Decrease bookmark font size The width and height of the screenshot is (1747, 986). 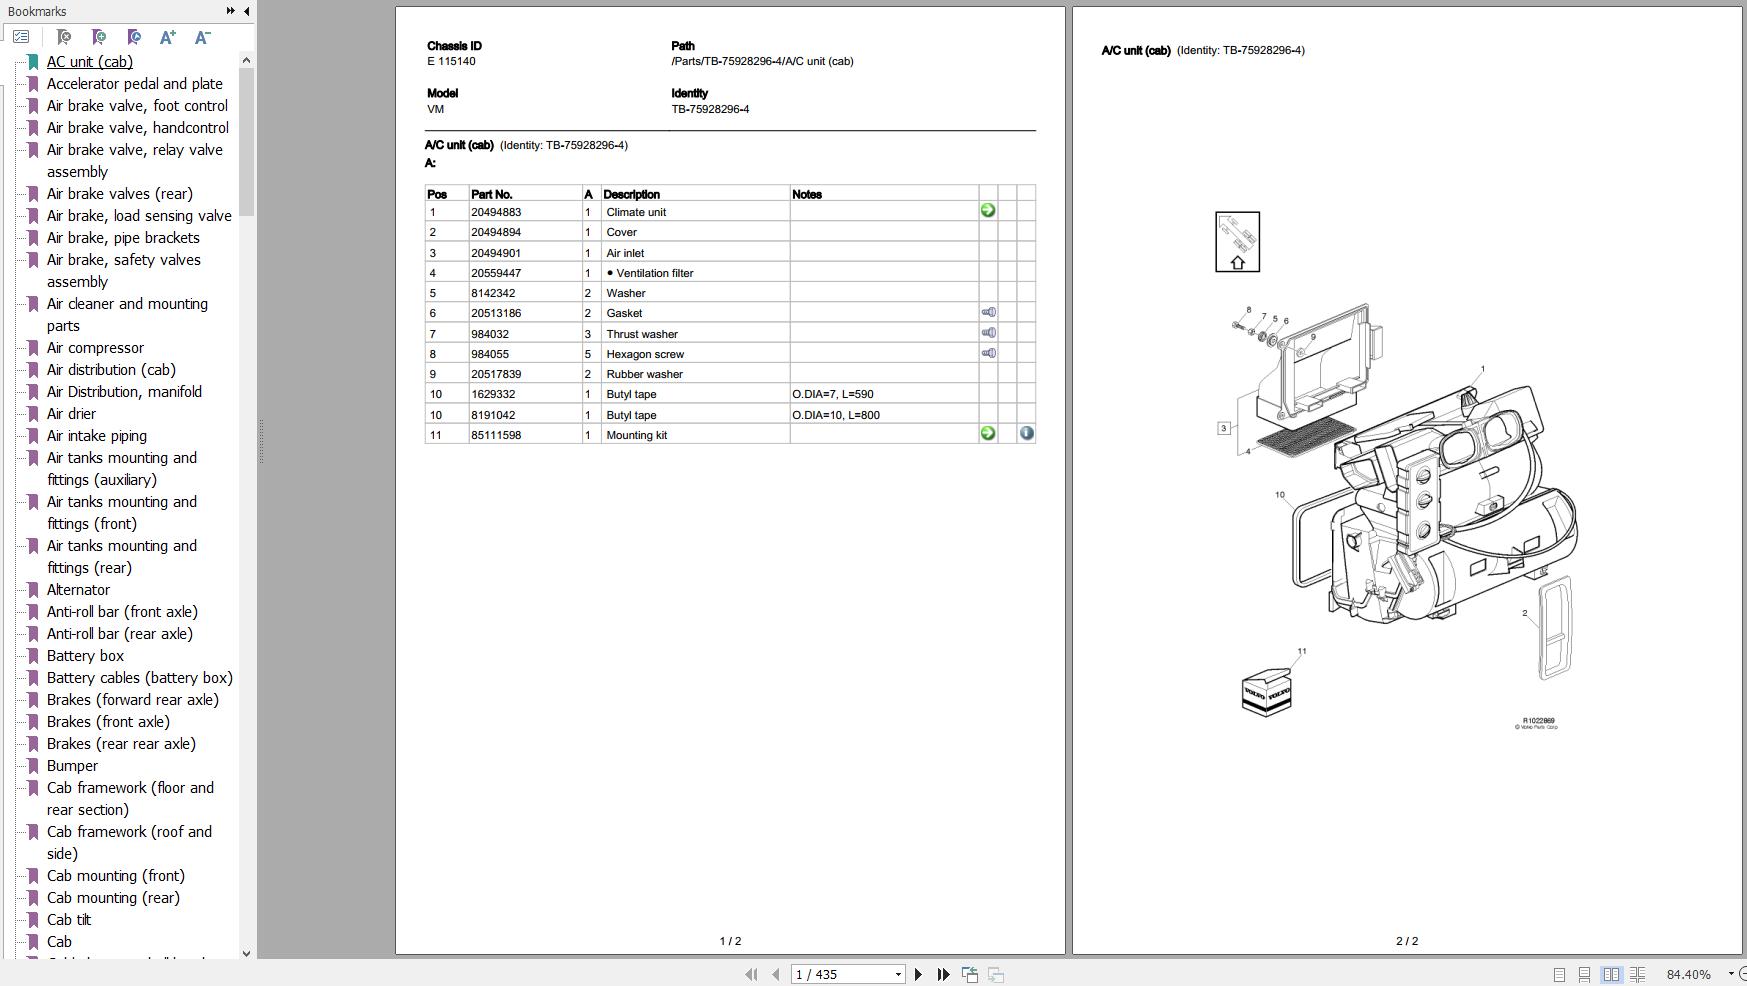click(202, 37)
